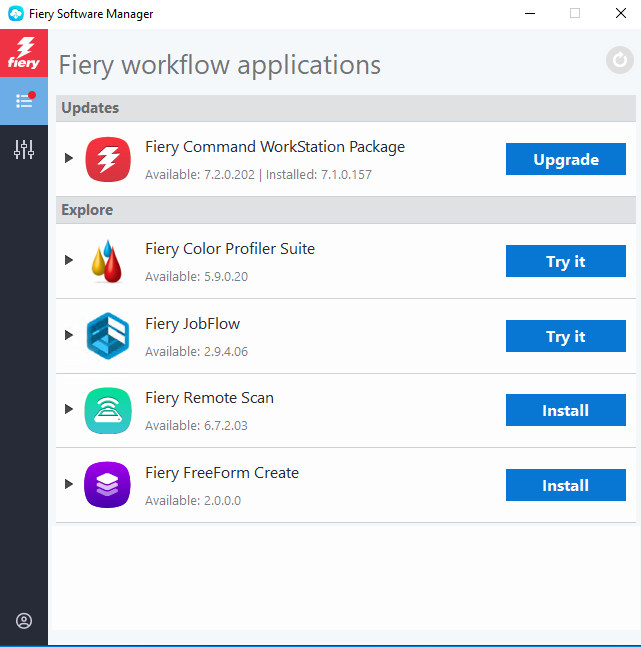The image size is (641, 647).
Task: Try Fiery Color Profiler Suite
Action: click(565, 261)
